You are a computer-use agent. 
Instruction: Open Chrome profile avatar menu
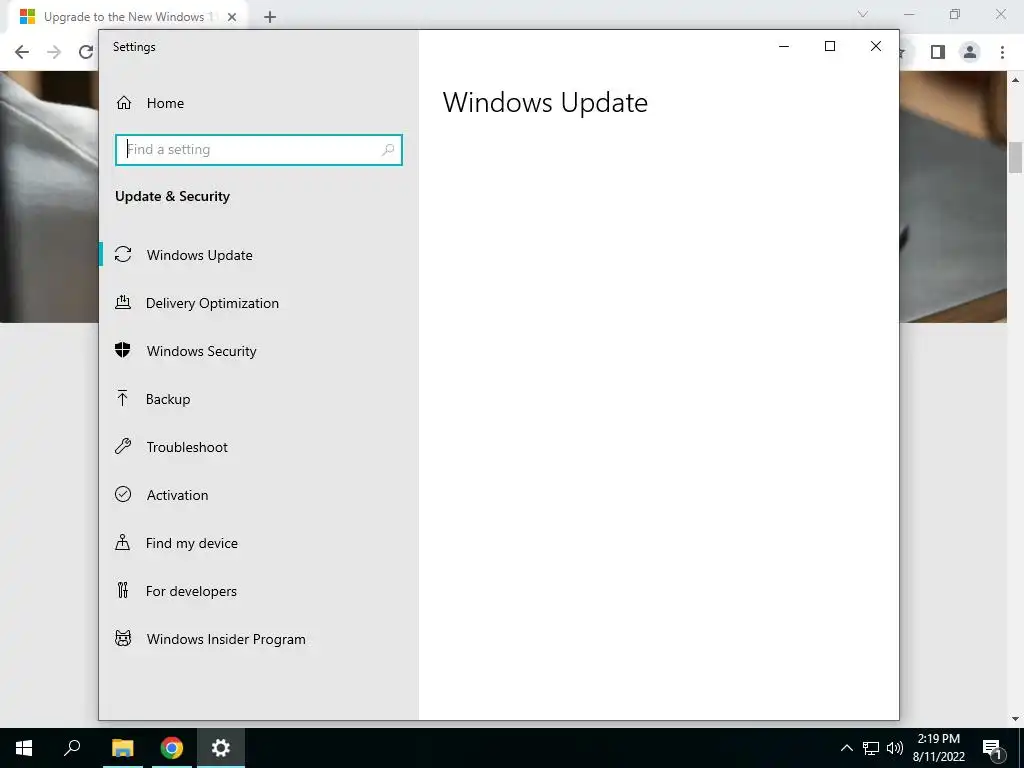coord(970,52)
